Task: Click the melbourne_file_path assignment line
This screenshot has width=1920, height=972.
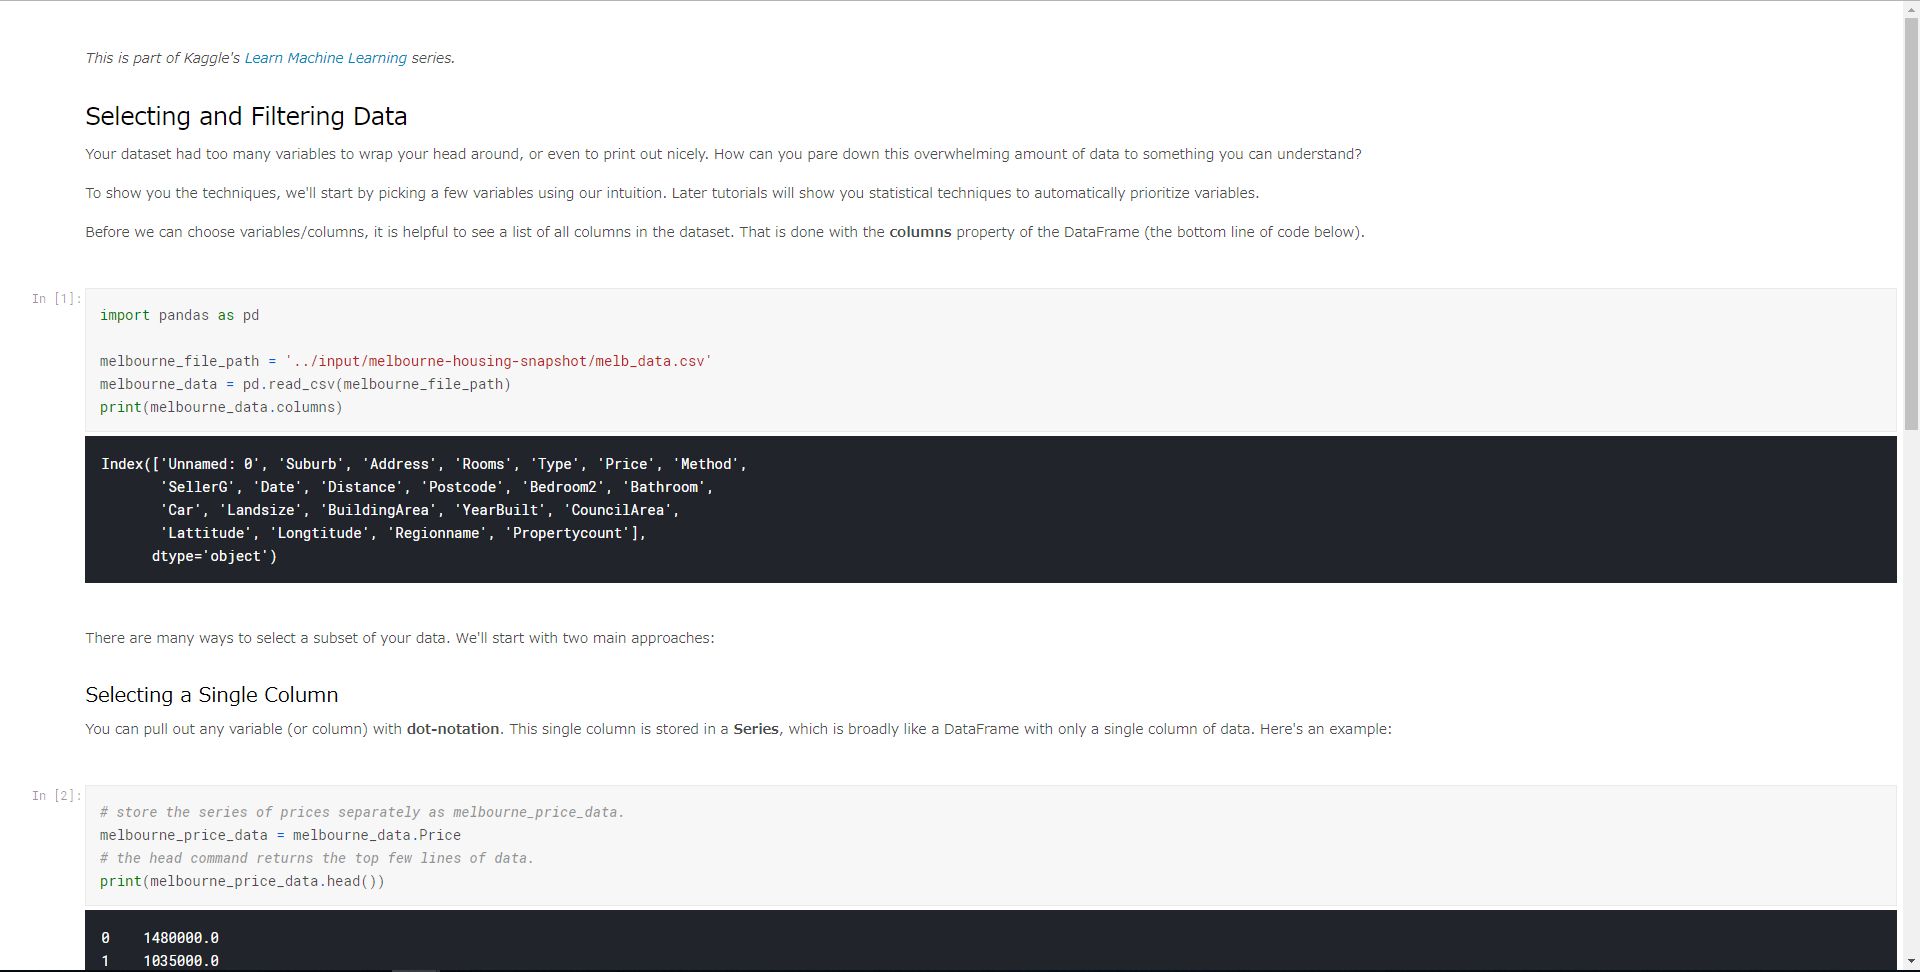Action: (x=405, y=361)
